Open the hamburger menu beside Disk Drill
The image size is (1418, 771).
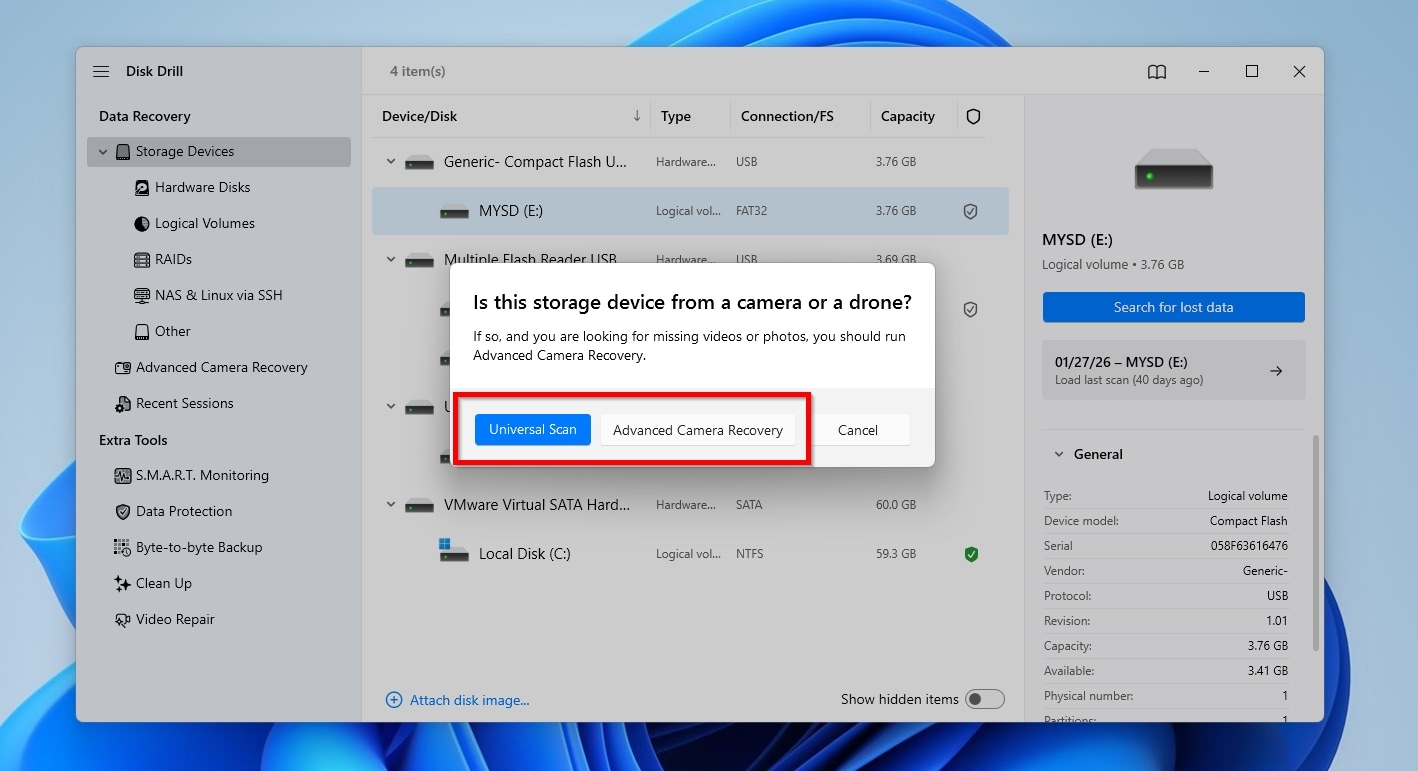pos(101,72)
